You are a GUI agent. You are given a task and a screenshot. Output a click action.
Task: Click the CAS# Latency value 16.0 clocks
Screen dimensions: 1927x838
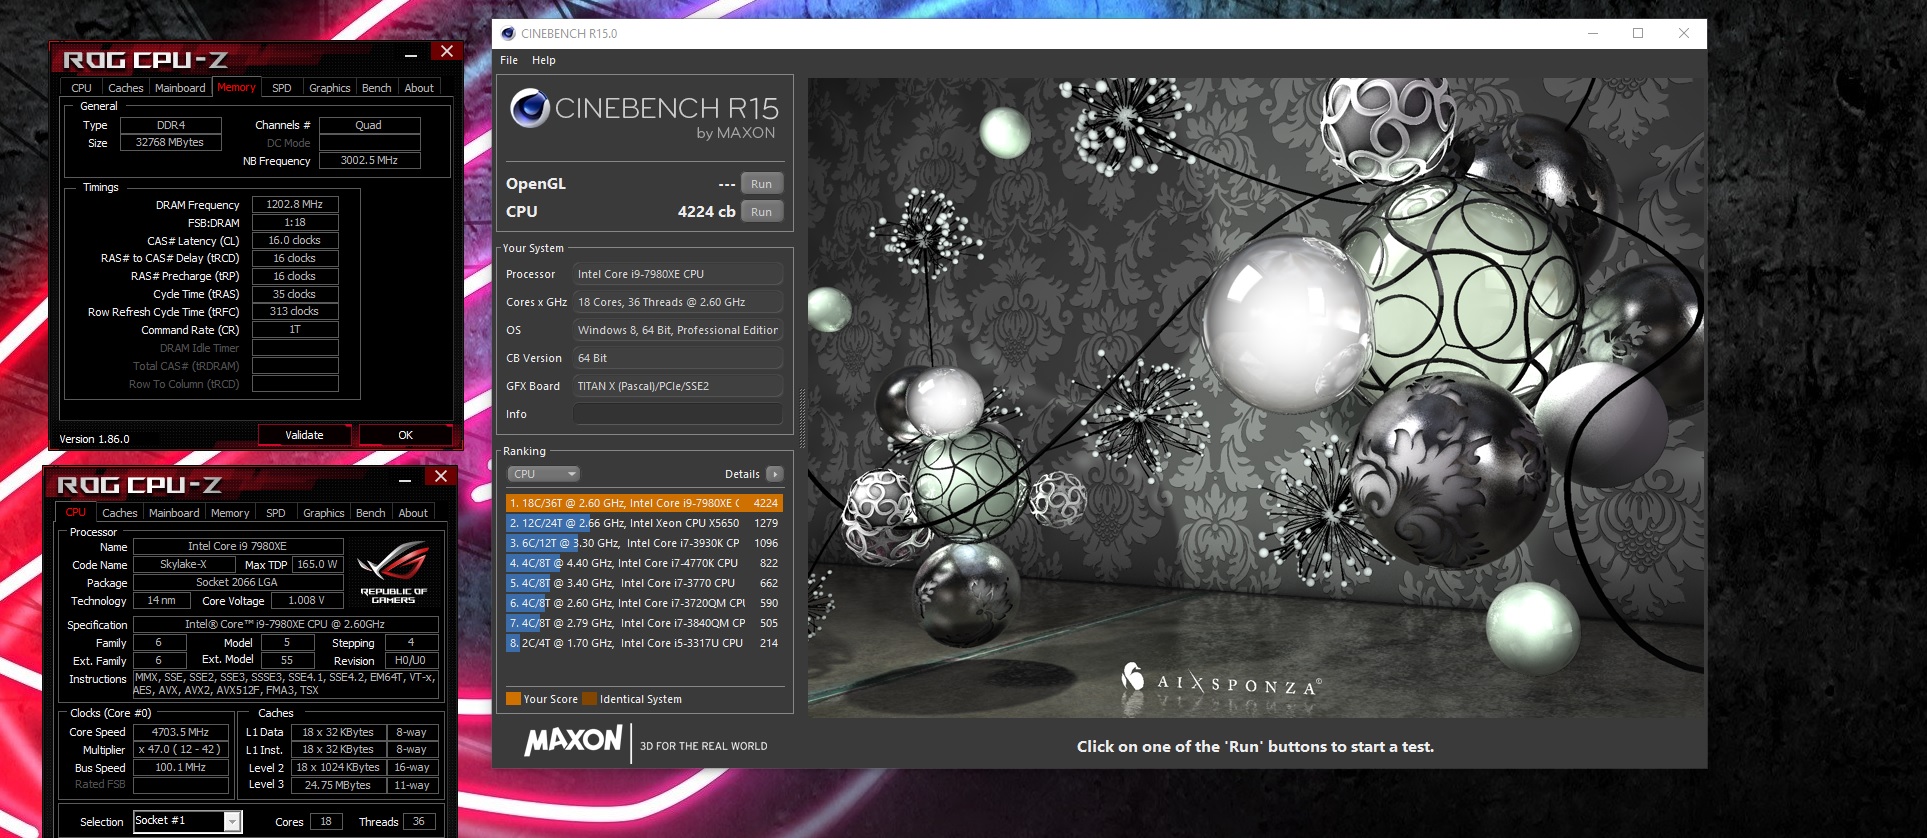[x=295, y=240]
